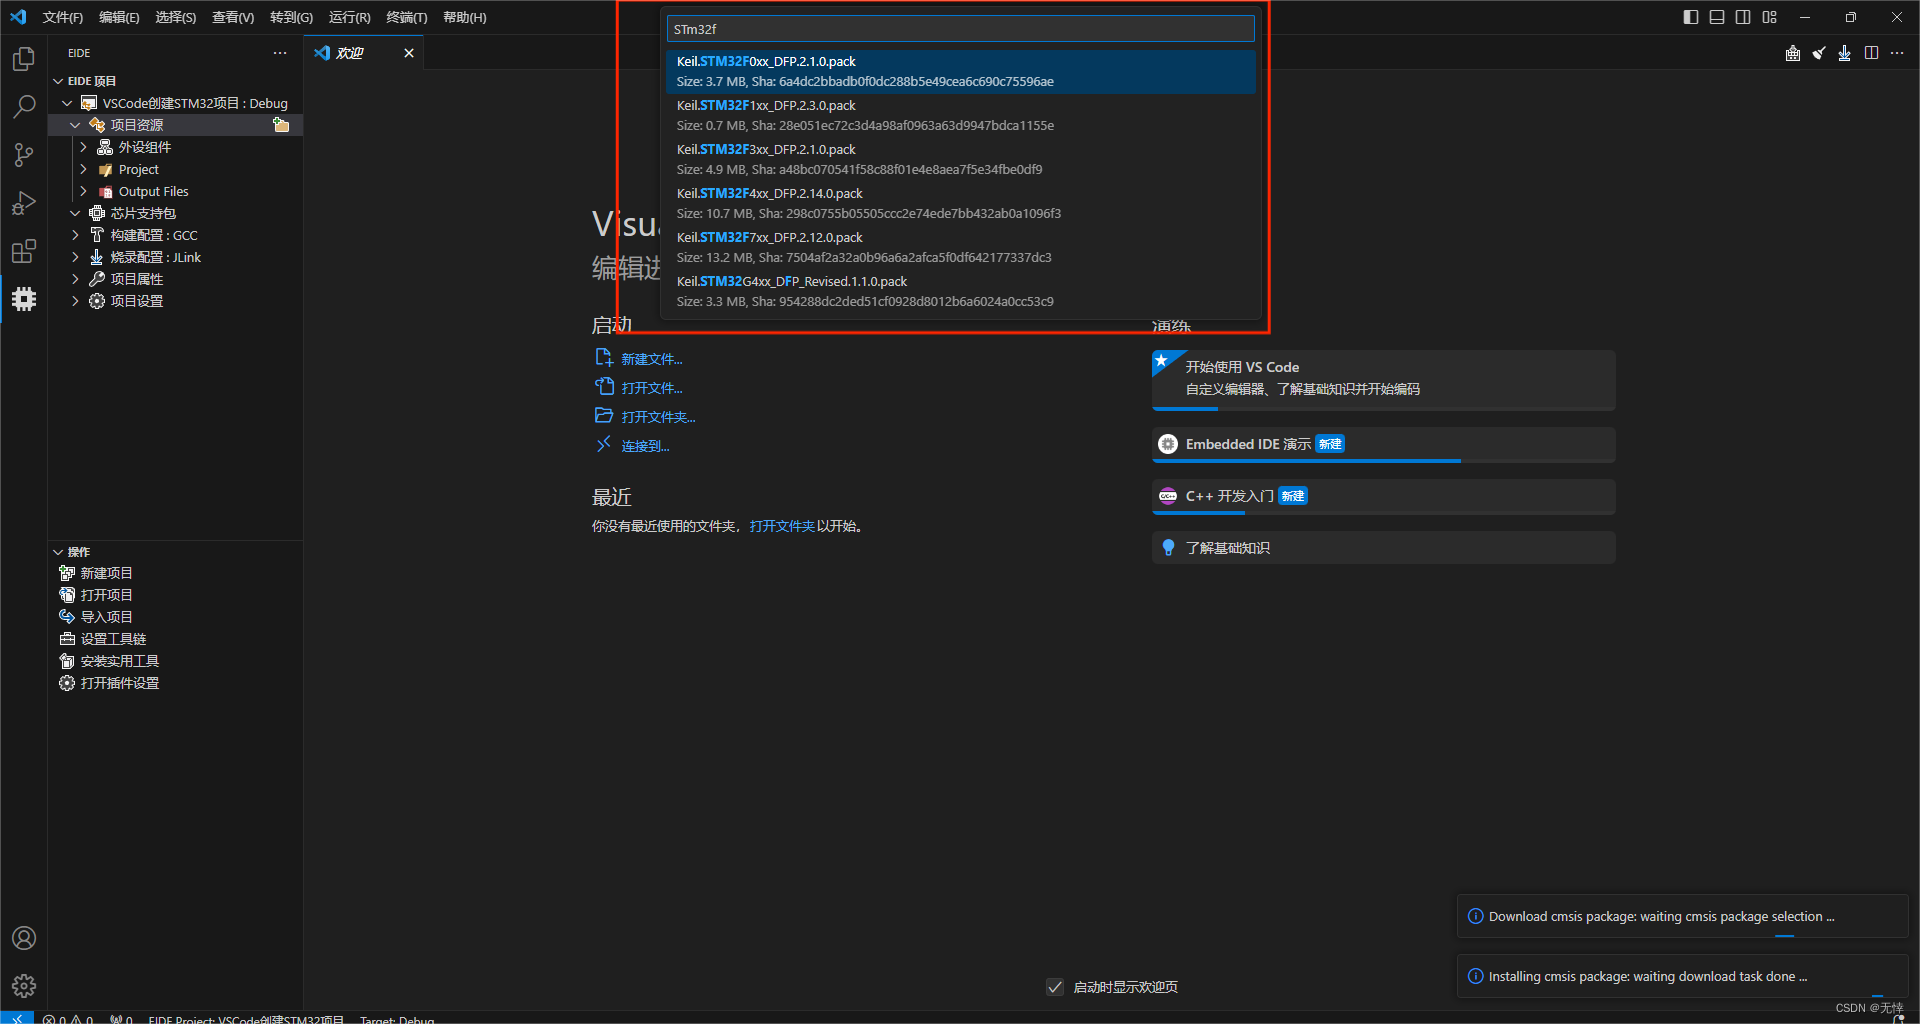Expand the Output Files folder
This screenshot has height=1024, width=1920.
[83, 191]
